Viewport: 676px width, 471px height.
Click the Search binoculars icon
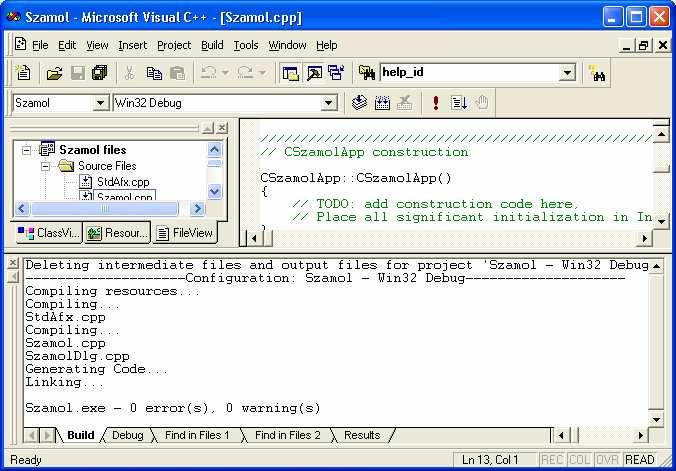coord(598,73)
